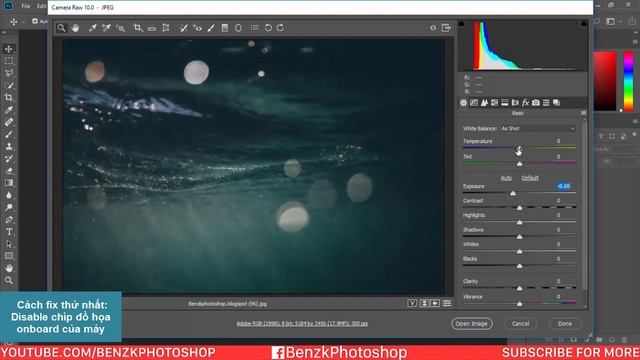This screenshot has width=640, height=360.
Task: Click the Done button
Action: pyautogui.click(x=565, y=324)
